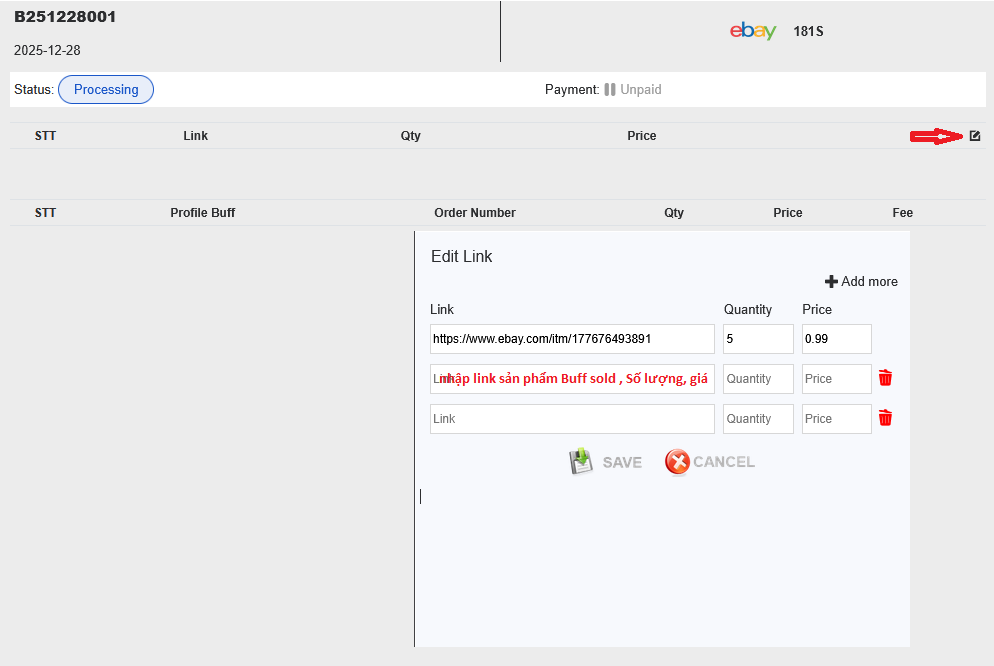This screenshot has width=994, height=666.
Task: Click the Profile Buff column header
Action: pyautogui.click(x=203, y=213)
